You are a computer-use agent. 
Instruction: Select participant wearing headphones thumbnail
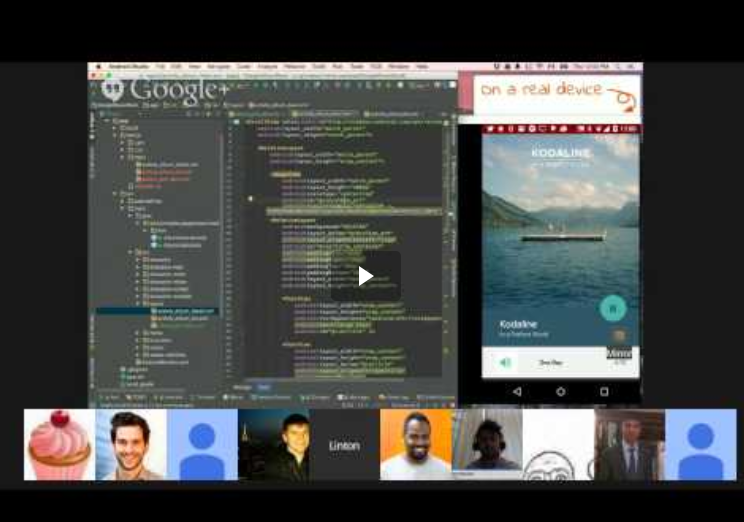click(486, 445)
